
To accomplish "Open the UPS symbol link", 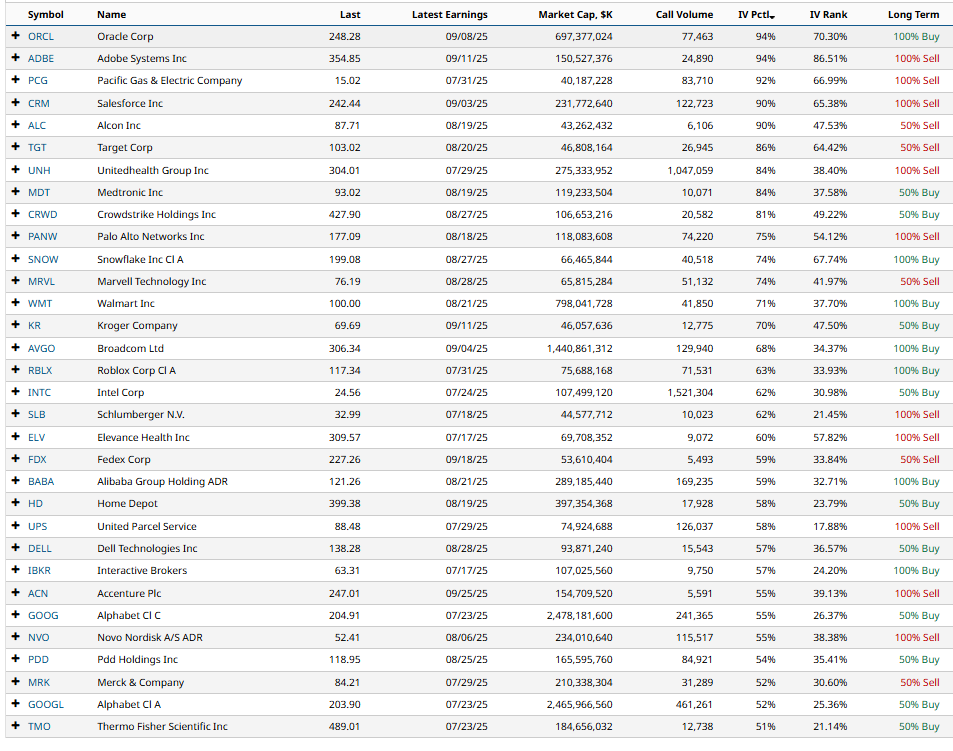I will click(x=38, y=526).
